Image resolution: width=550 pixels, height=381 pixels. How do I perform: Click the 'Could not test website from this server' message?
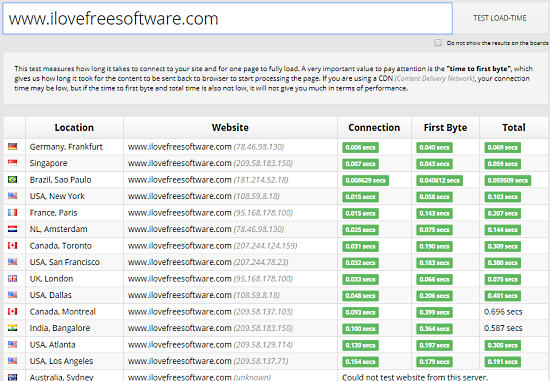(415, 377)
